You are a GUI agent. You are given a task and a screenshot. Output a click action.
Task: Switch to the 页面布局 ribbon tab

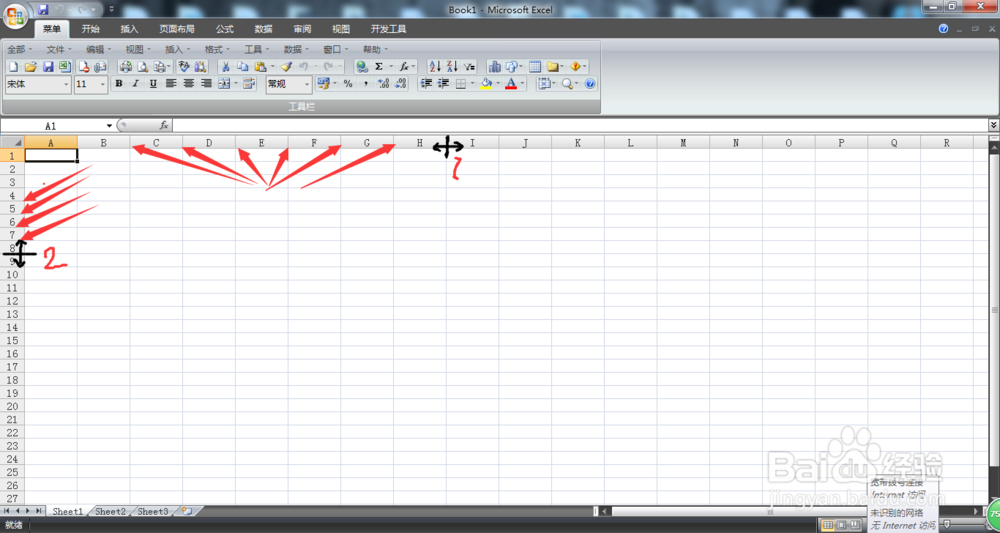177,29
